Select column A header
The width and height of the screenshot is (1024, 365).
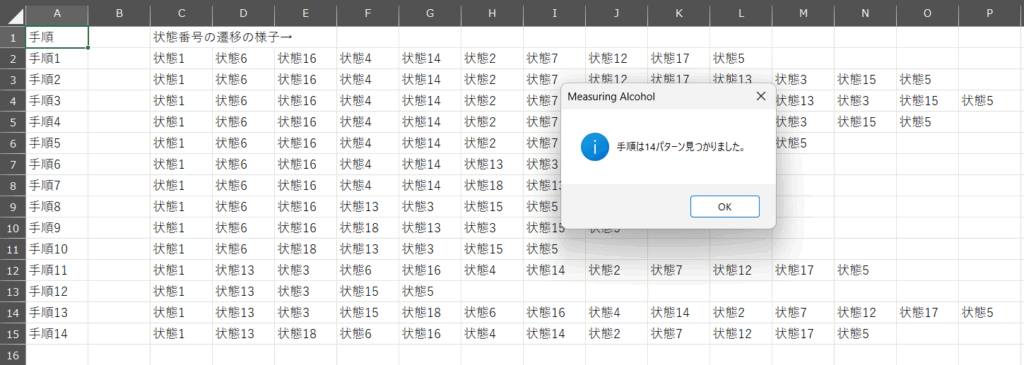pos(57,14)
